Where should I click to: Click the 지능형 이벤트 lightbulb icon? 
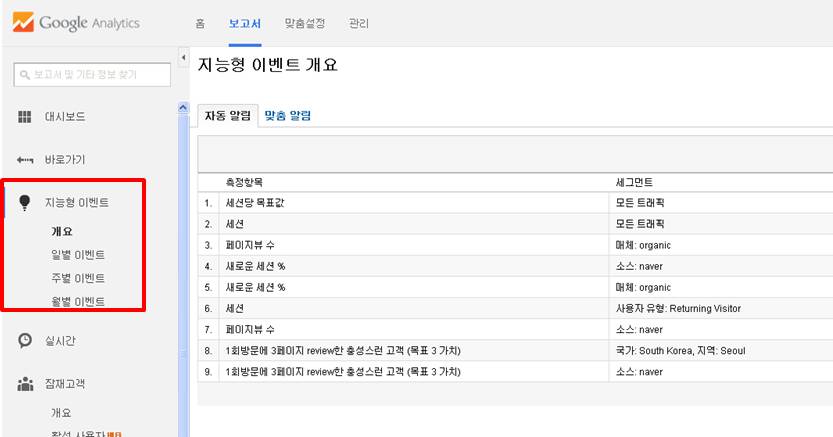[x=25, y=203]
